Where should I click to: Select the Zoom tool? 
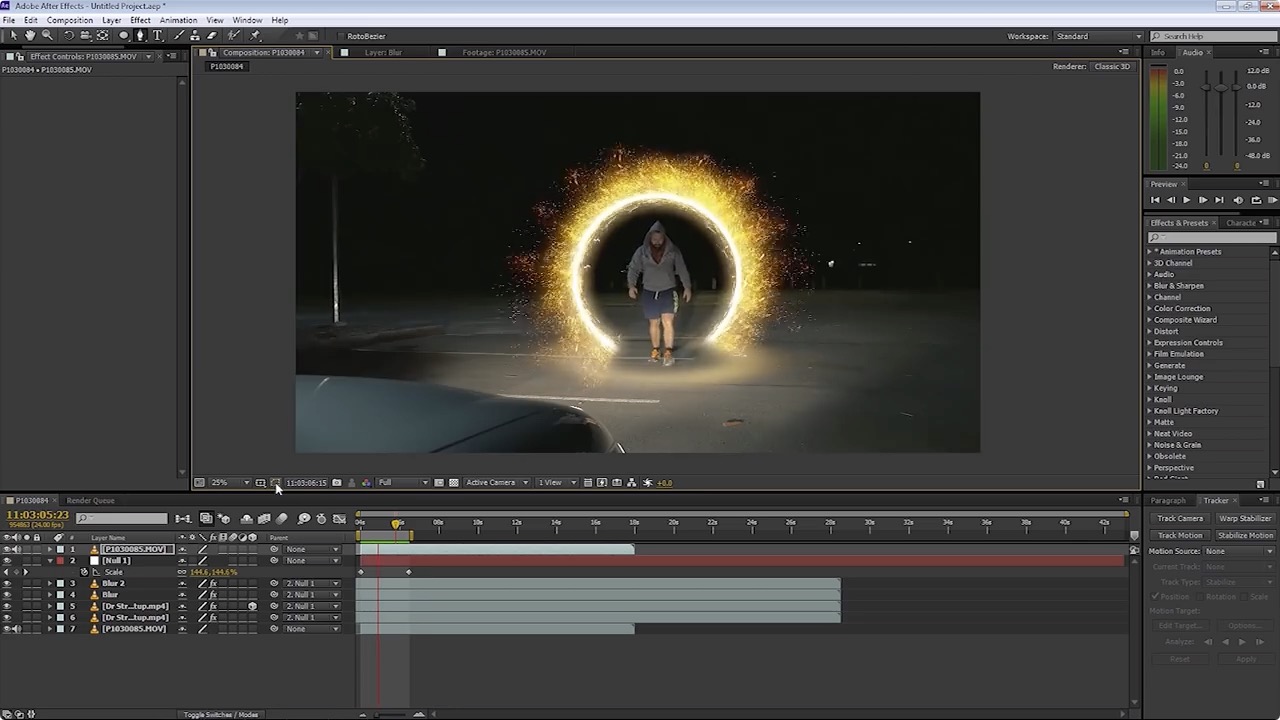(x=47, y=36)
